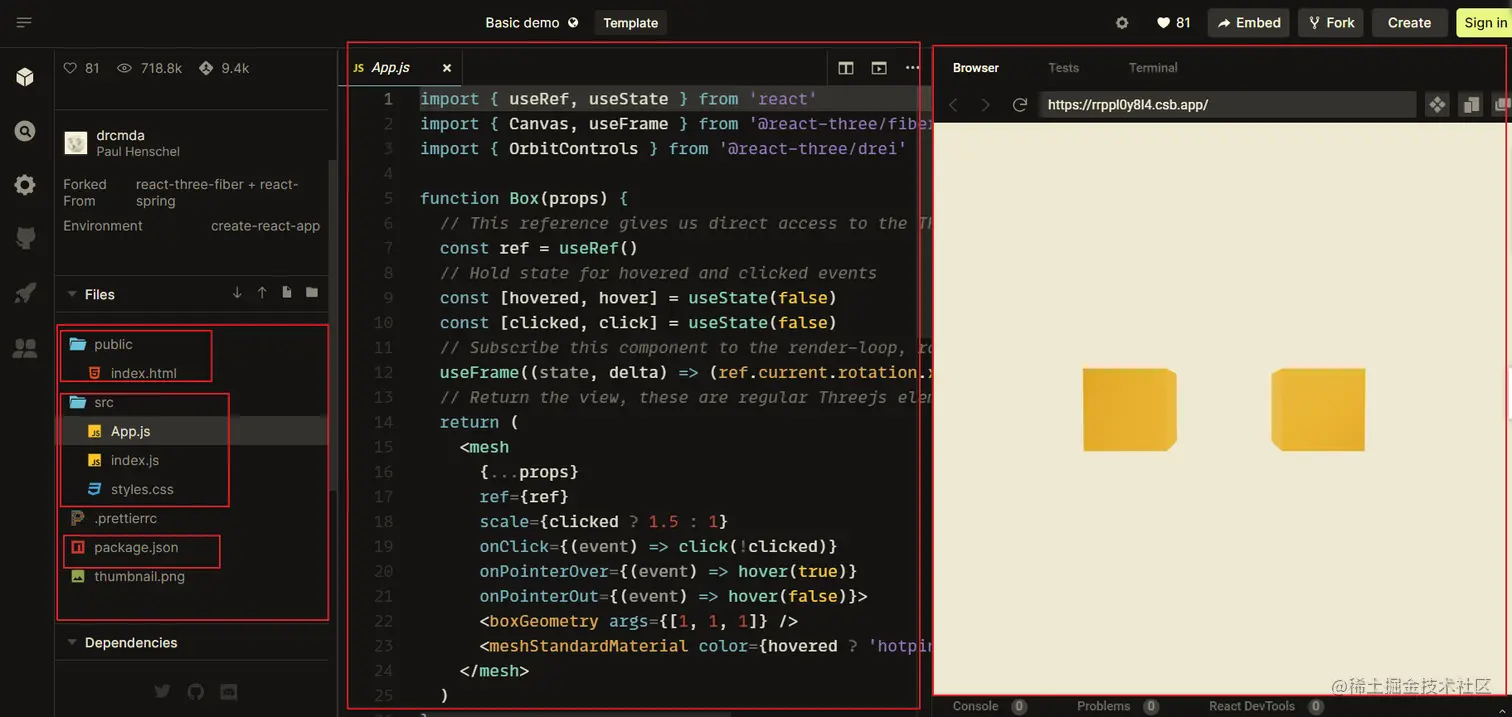
Task: Split the editor with the layout icon
Action: point(846,68)
